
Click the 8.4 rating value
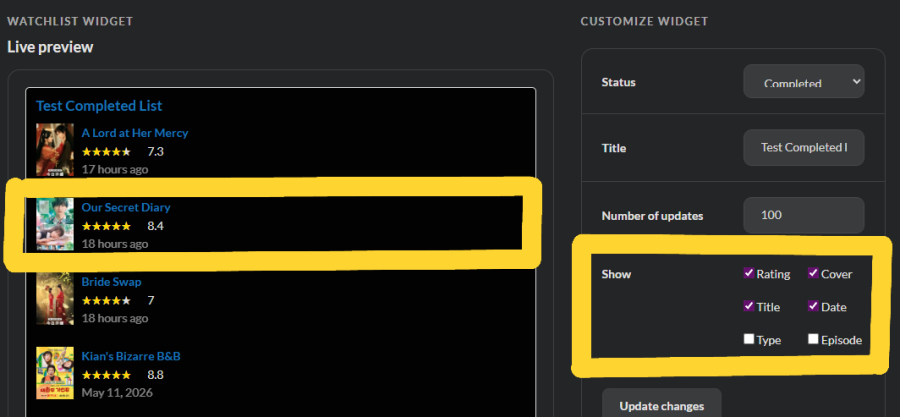point(156,226)
